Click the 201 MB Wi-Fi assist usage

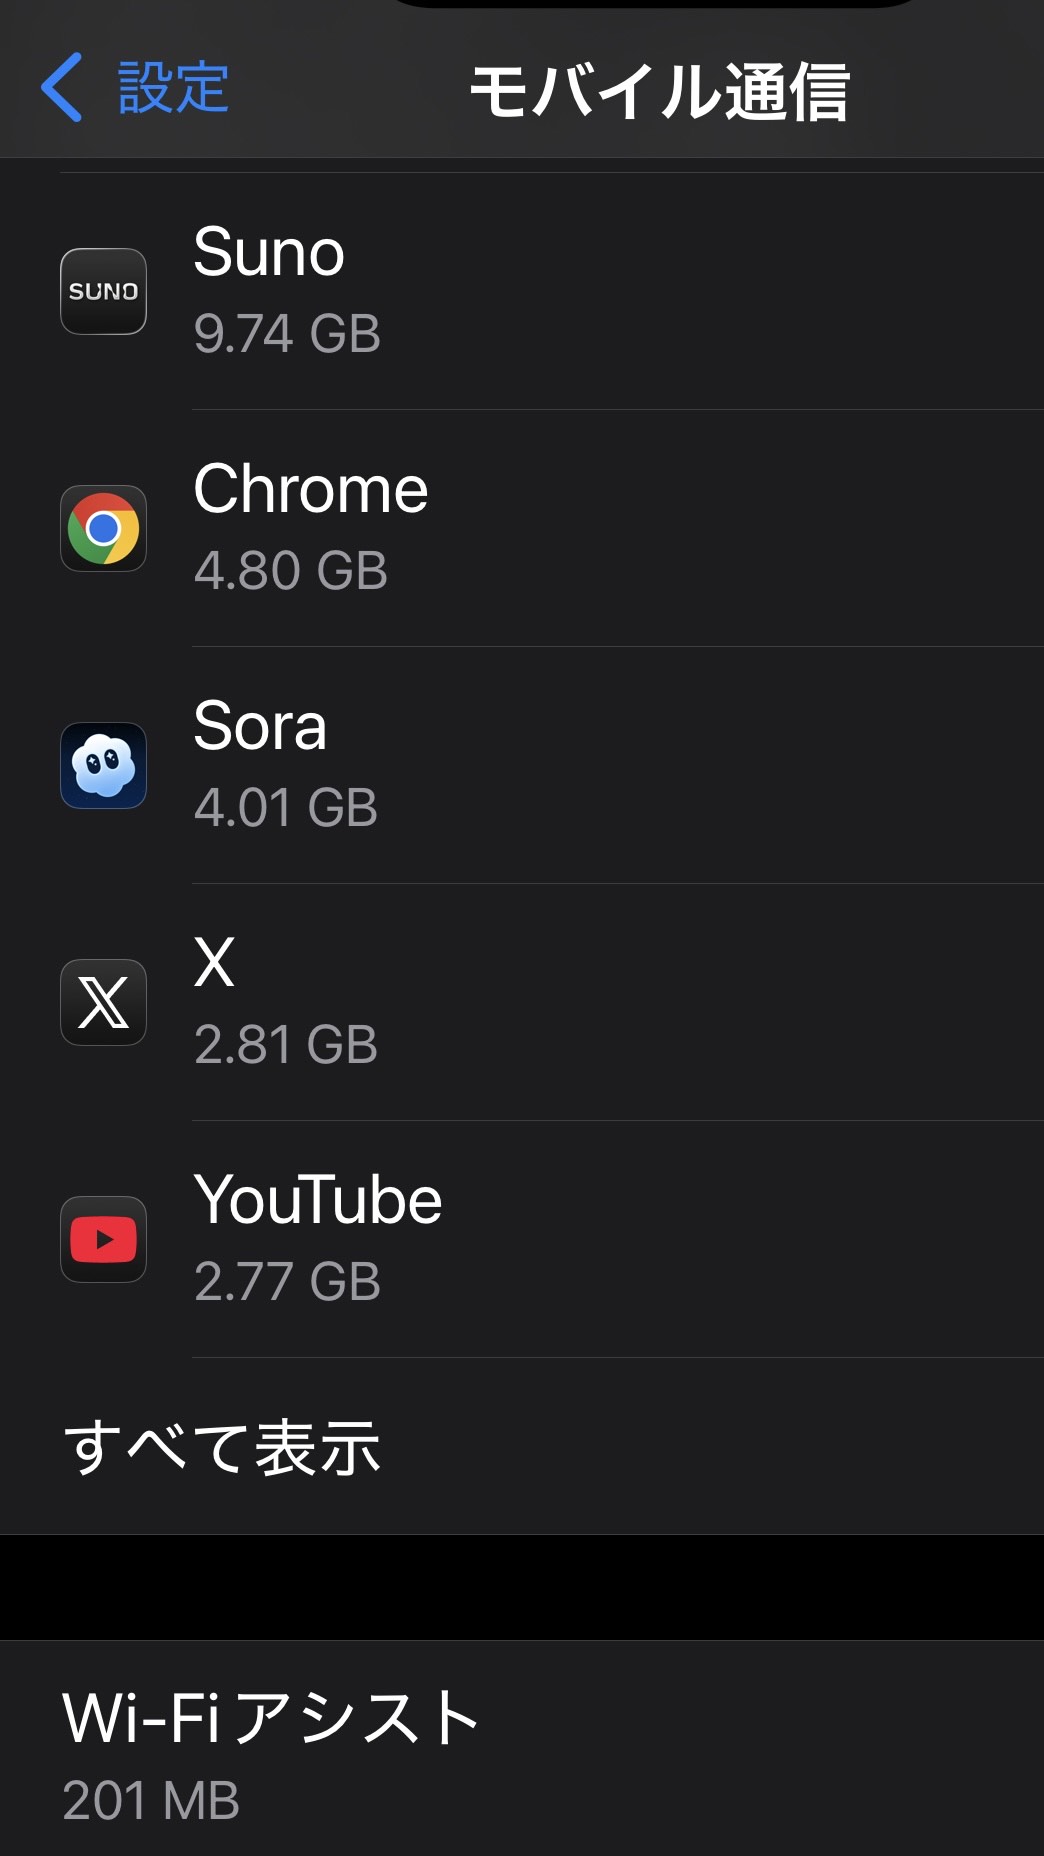click(151, 1800)
